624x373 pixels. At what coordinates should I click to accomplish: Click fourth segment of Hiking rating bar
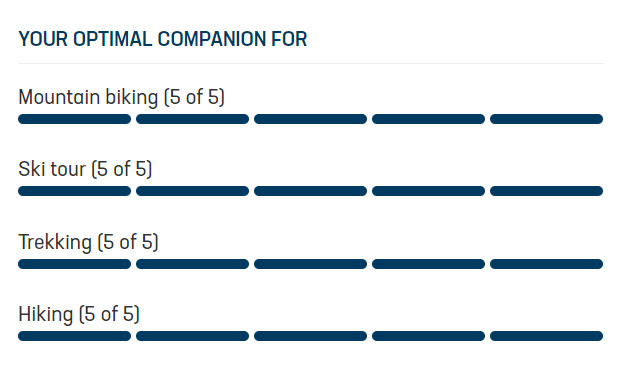429,336
